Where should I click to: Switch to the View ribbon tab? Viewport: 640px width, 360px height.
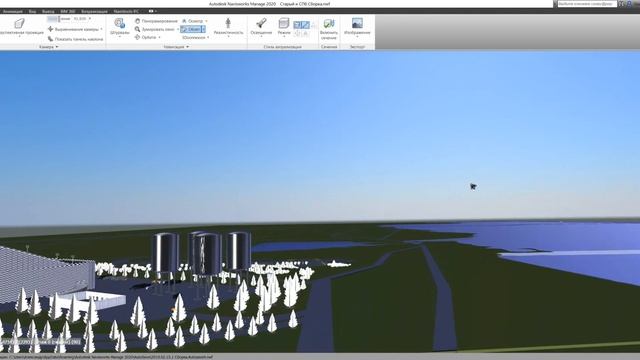(x=32, y=11)
